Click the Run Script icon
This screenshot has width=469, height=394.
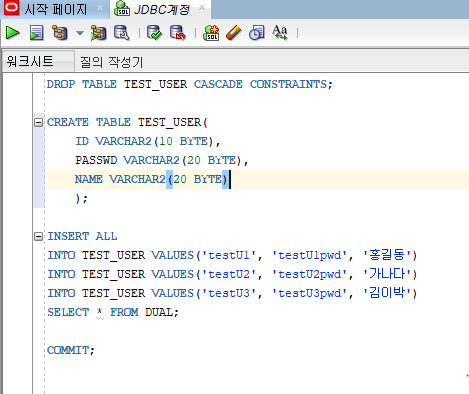[x=36, y=33]
